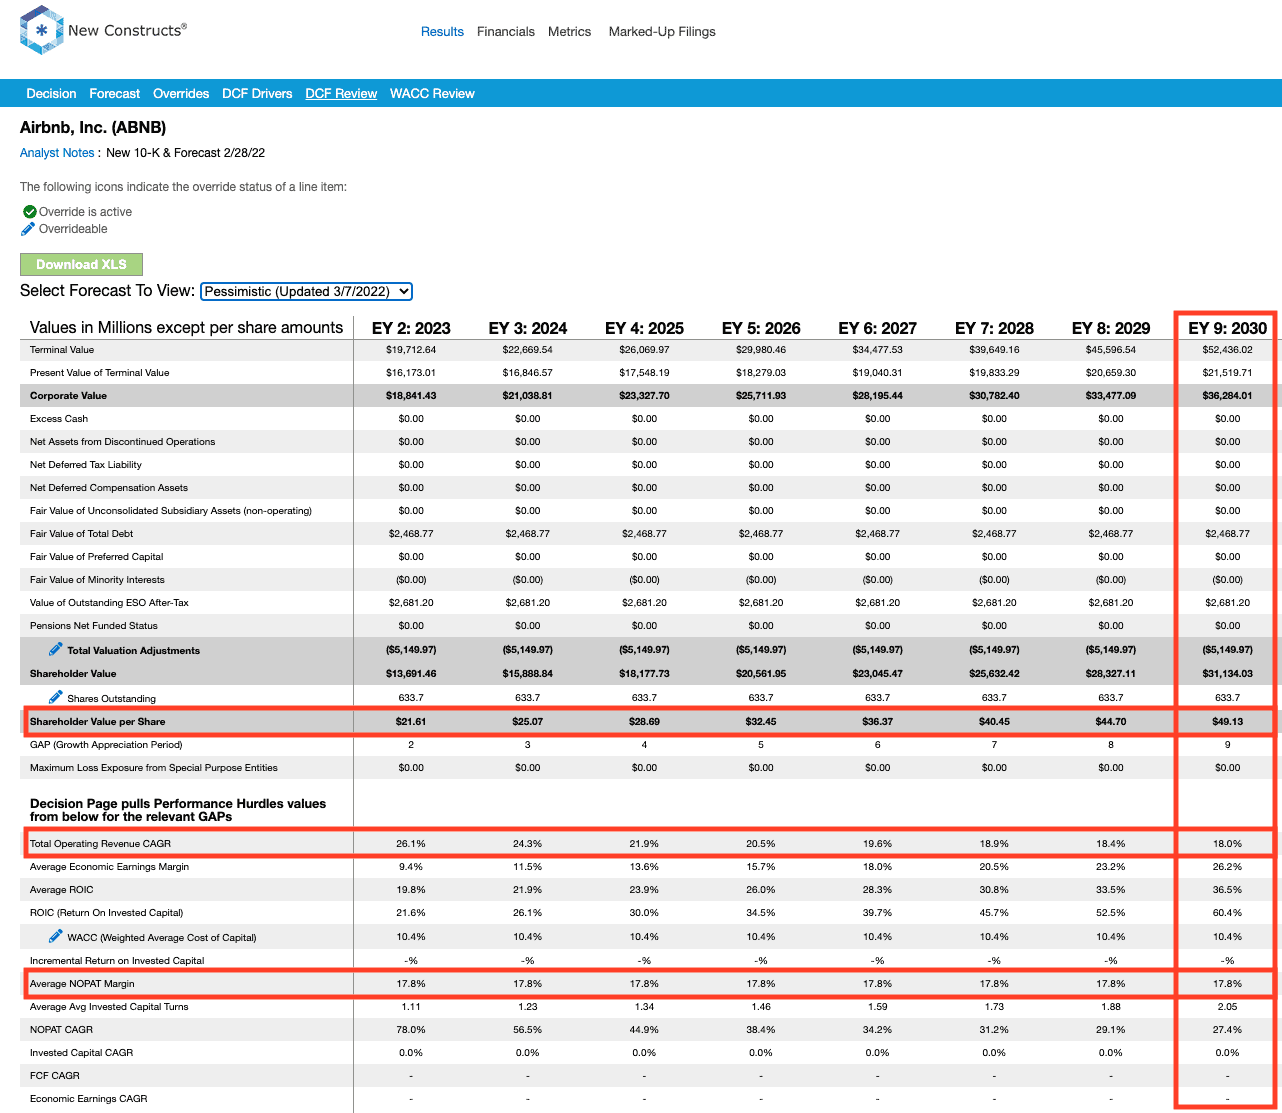Click the Value of Outstanding ESO After-Tax label
Viewport: 1282px width, 1113px height.
[x=109, y=603]
